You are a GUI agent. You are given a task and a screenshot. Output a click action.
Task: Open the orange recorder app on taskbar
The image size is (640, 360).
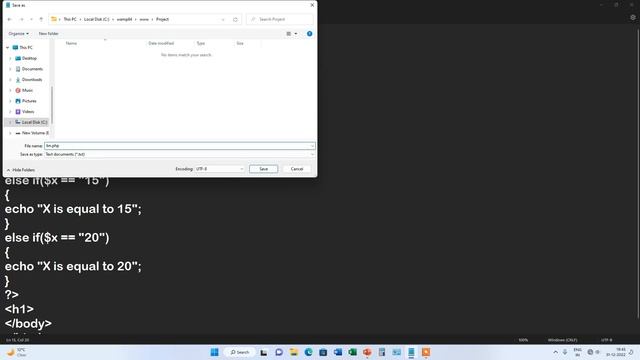(x=426, y=352)
